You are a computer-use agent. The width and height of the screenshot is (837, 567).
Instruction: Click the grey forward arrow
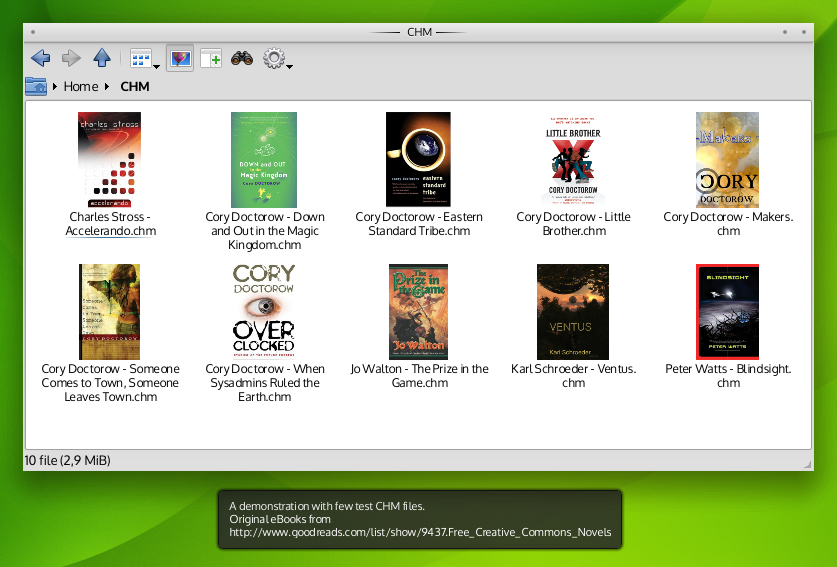71,58
